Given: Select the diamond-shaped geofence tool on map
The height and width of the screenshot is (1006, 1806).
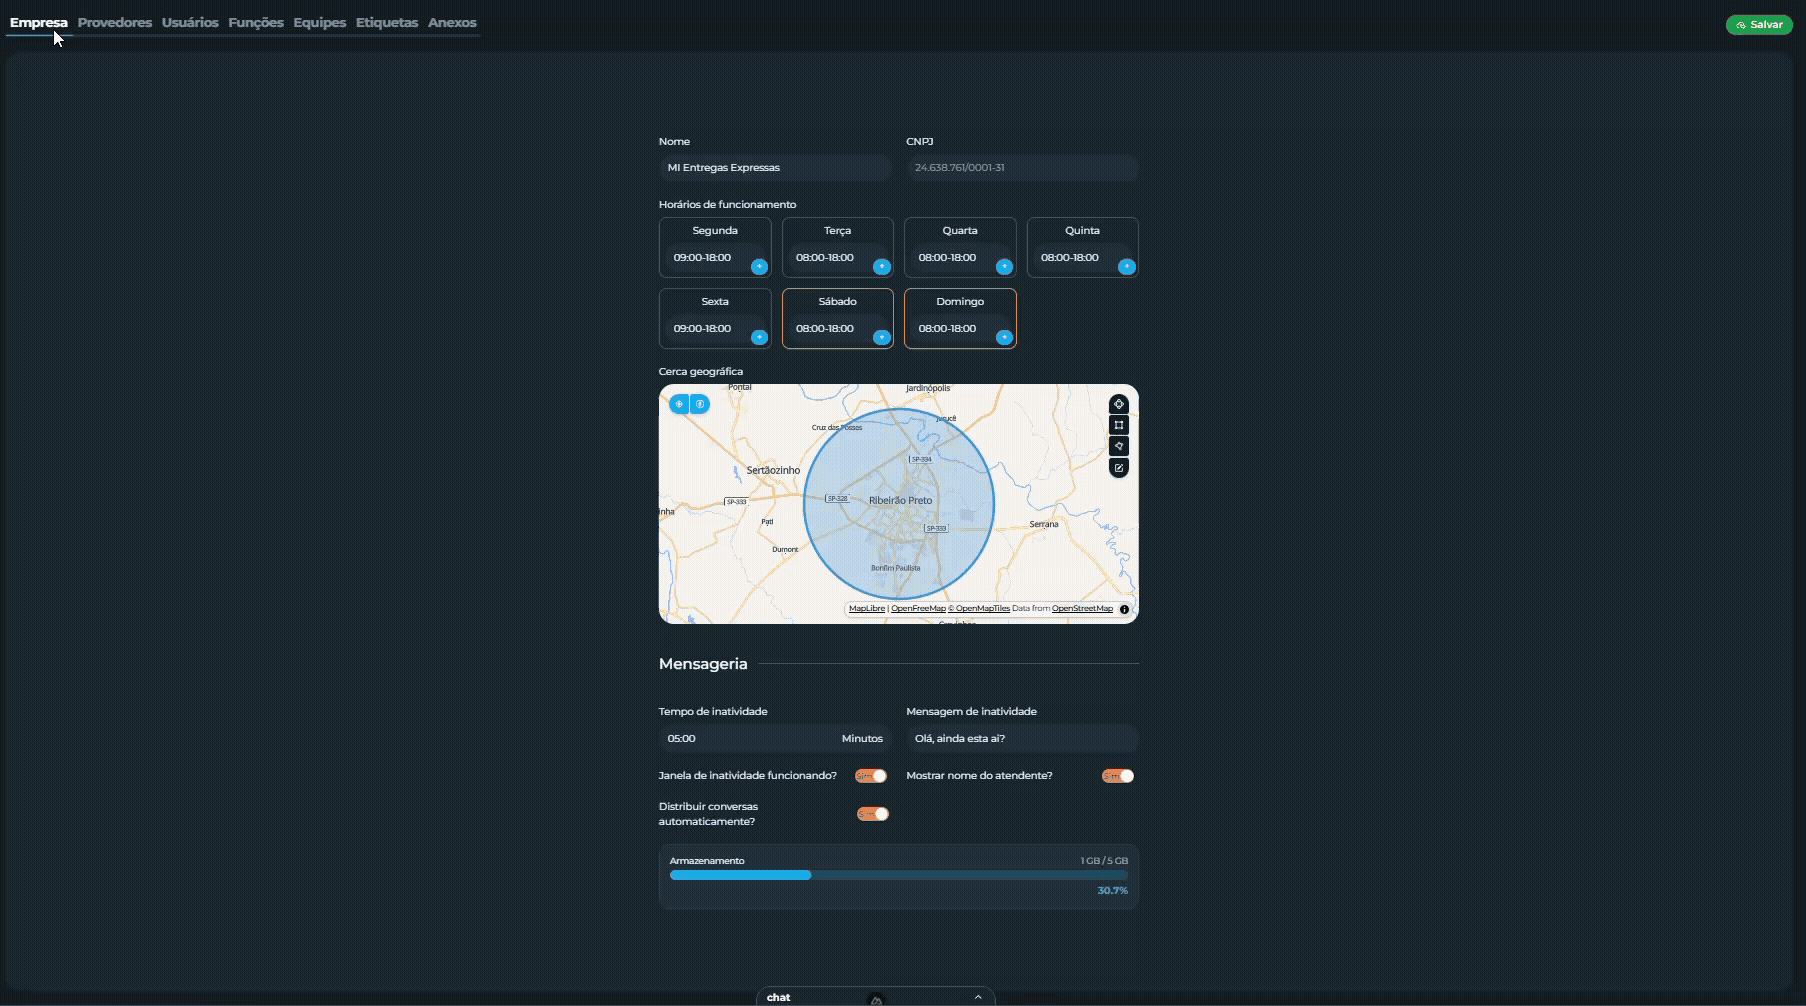Looking at the screenshot, I should pos(1119,404).
